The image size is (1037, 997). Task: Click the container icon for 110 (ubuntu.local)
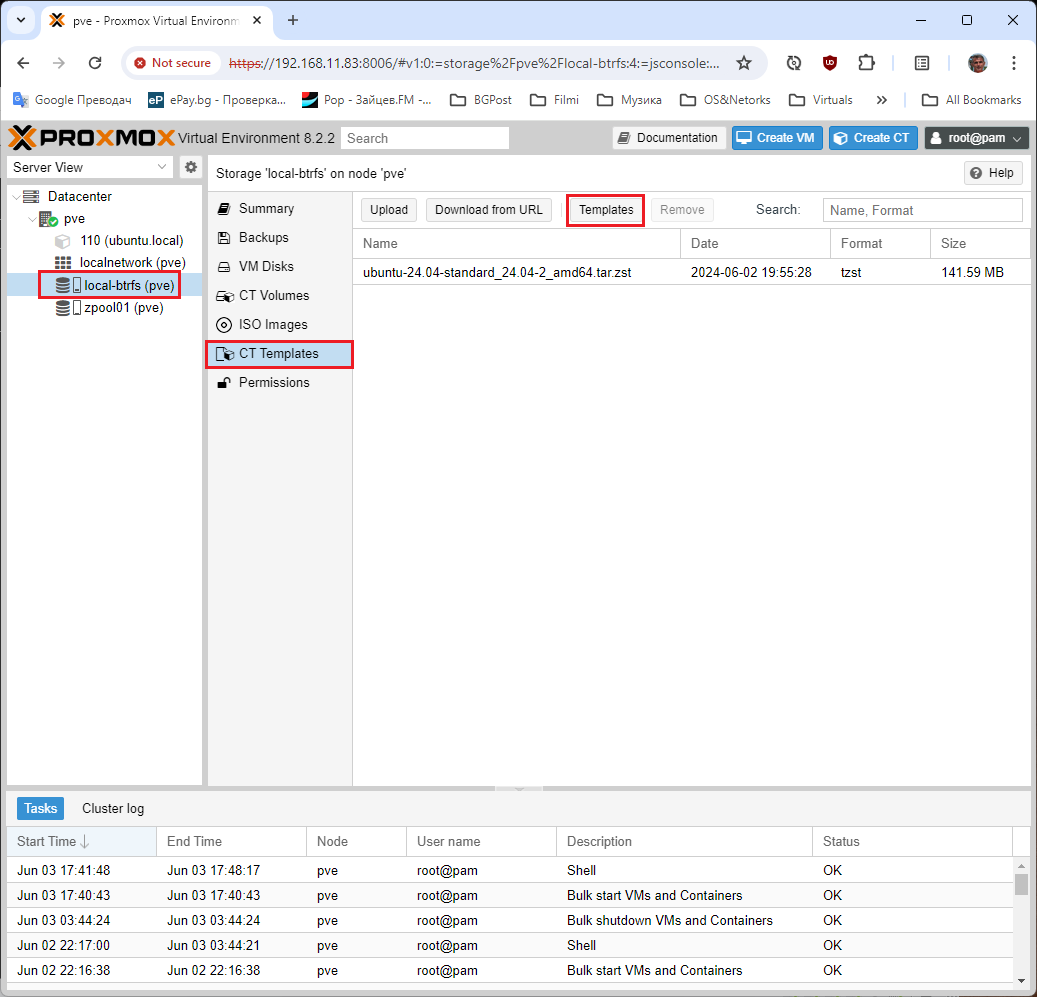click(63, 241)
